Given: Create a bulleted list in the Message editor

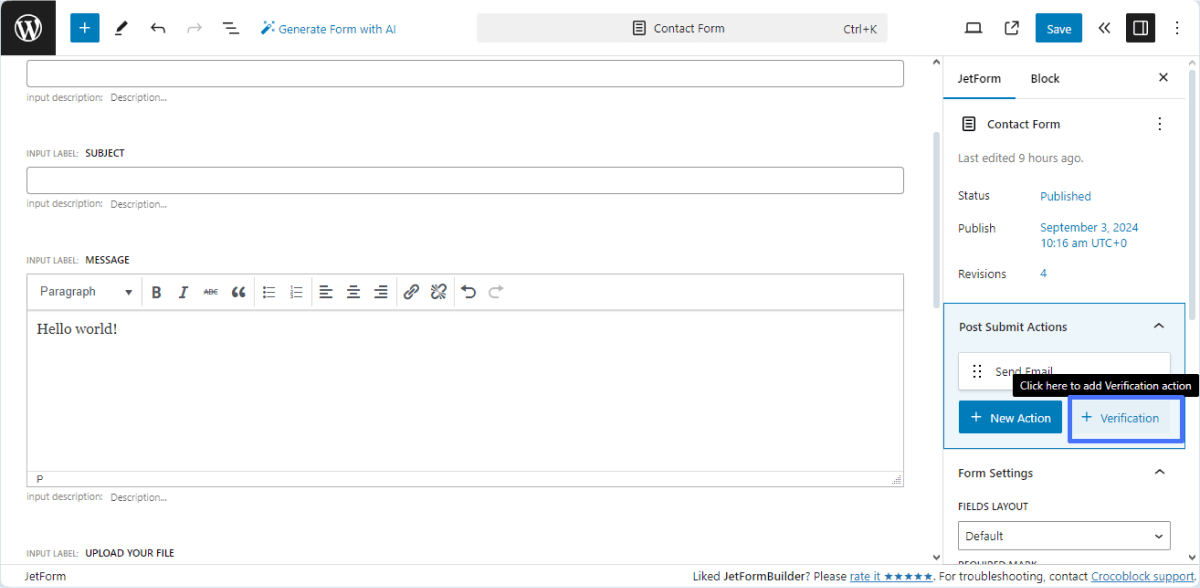Looking at the screenshot, I should pyautogui.click(x=268, y=291).
